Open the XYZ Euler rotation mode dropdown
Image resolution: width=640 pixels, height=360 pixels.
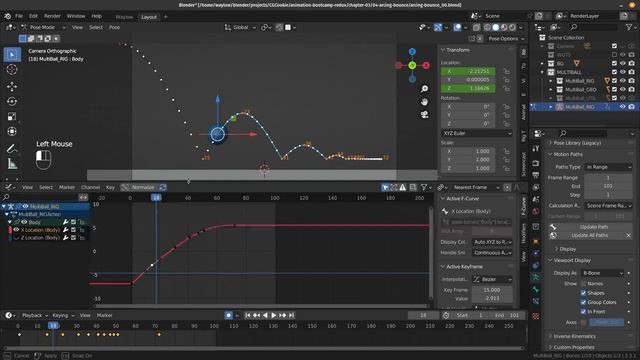[476, 133]
